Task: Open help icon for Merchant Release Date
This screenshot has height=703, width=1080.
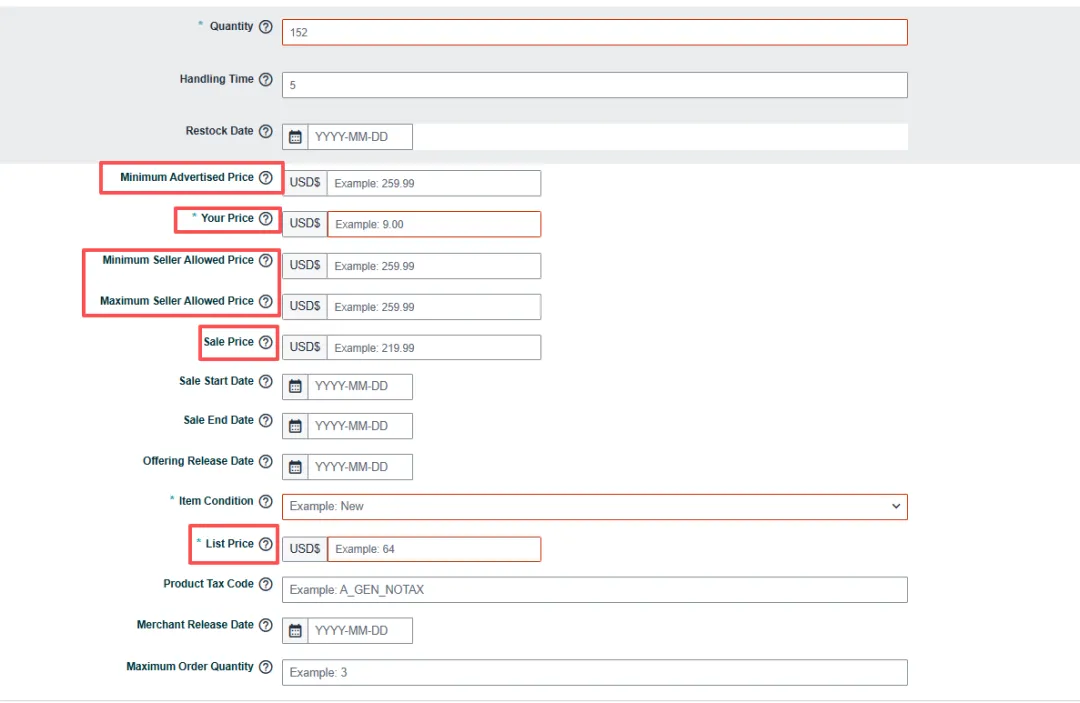Action: (266, 625)
